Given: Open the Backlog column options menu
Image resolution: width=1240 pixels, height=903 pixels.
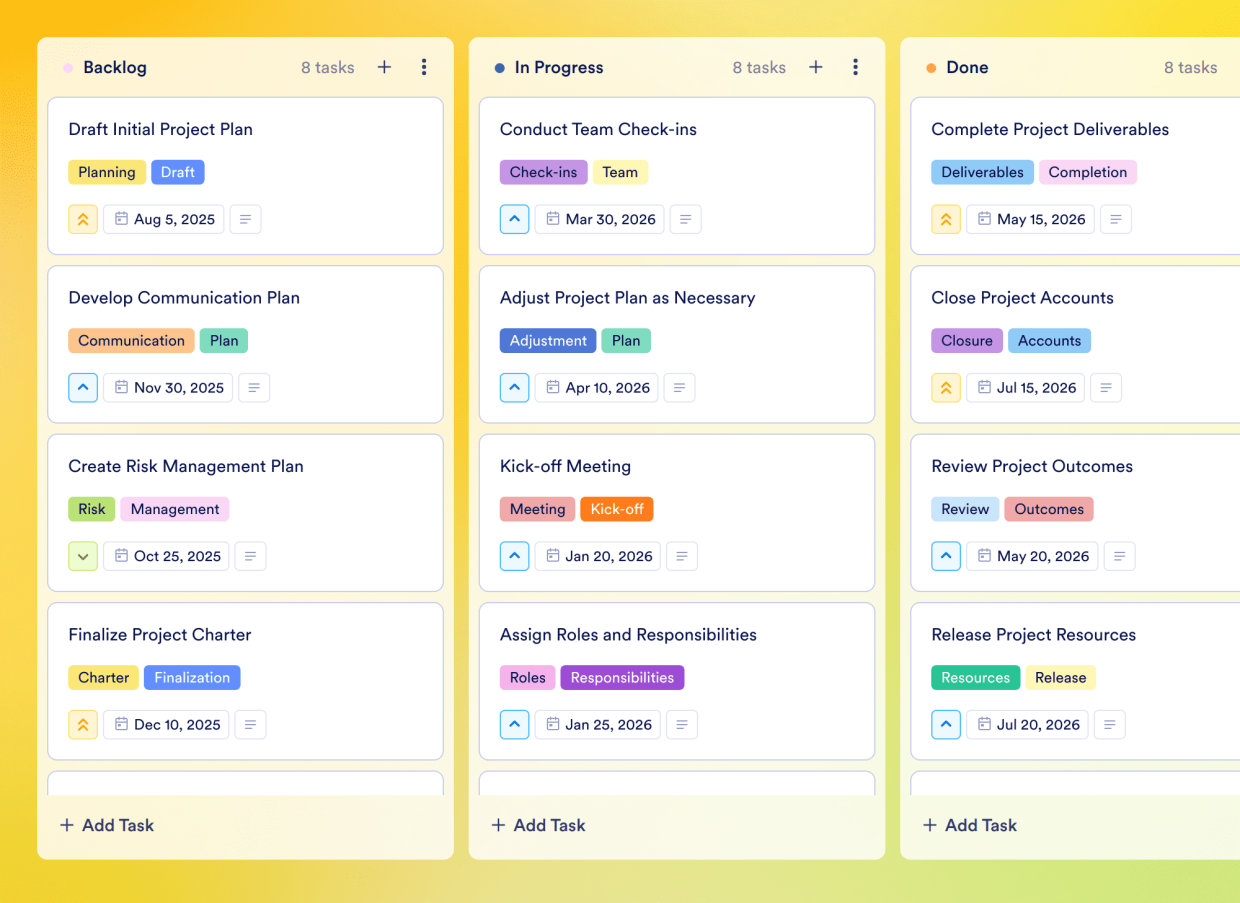Looking at the screenshot, I should coord(424,67).
